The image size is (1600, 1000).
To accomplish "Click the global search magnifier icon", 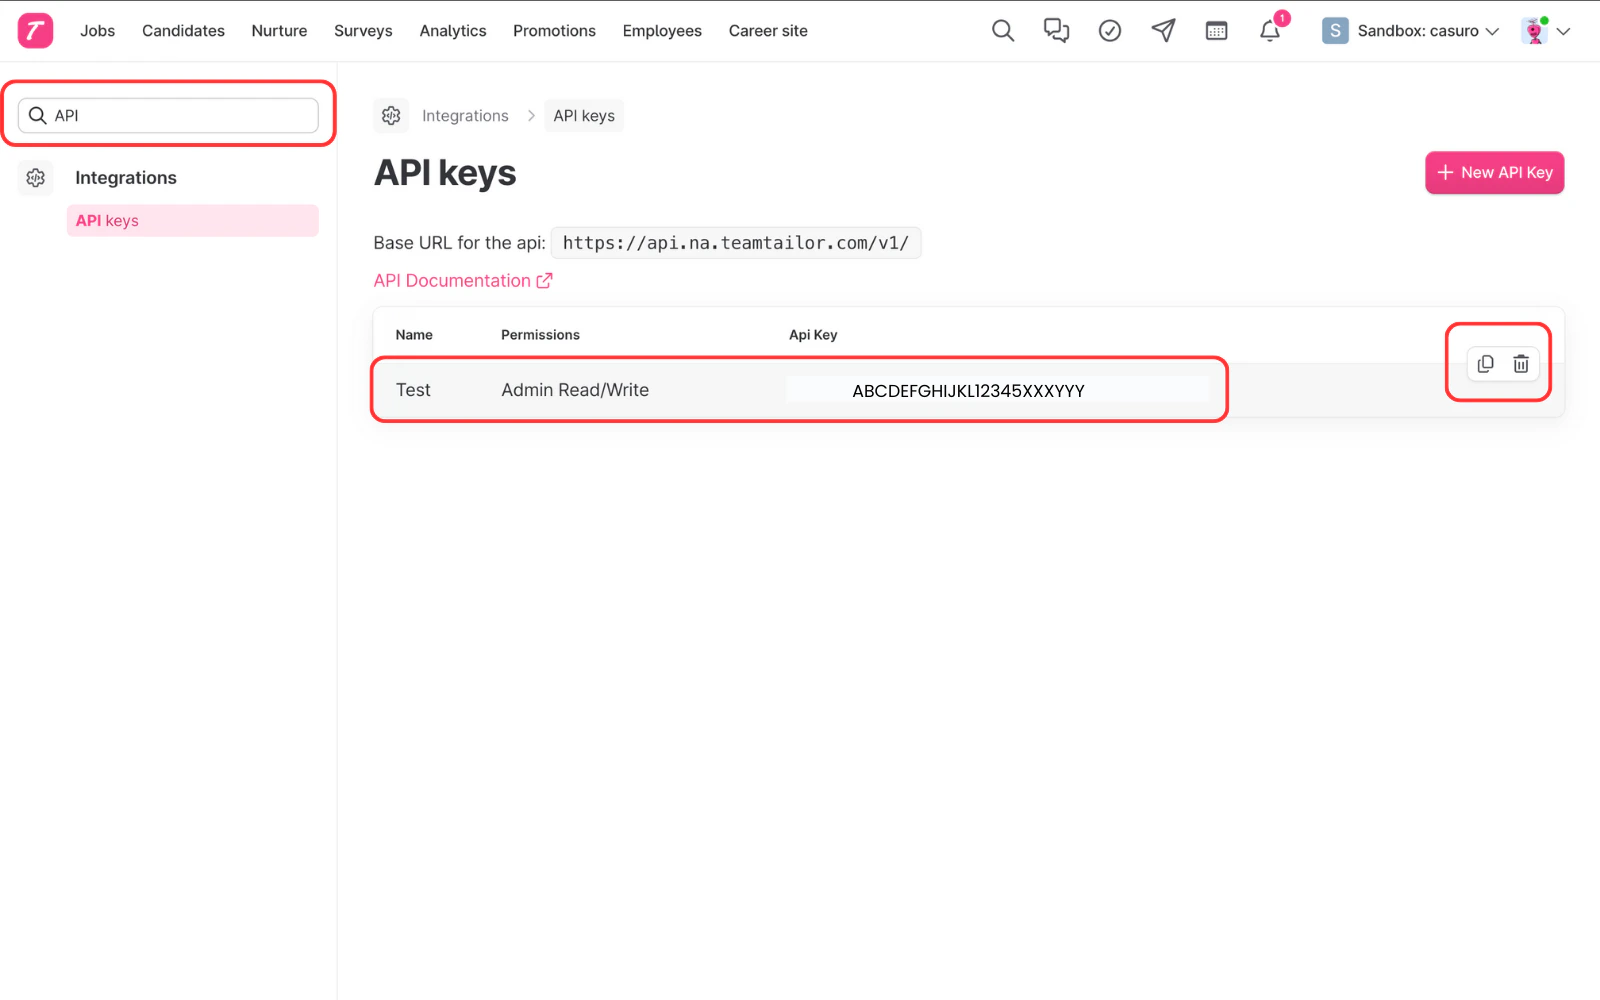I will (1003, 31).
